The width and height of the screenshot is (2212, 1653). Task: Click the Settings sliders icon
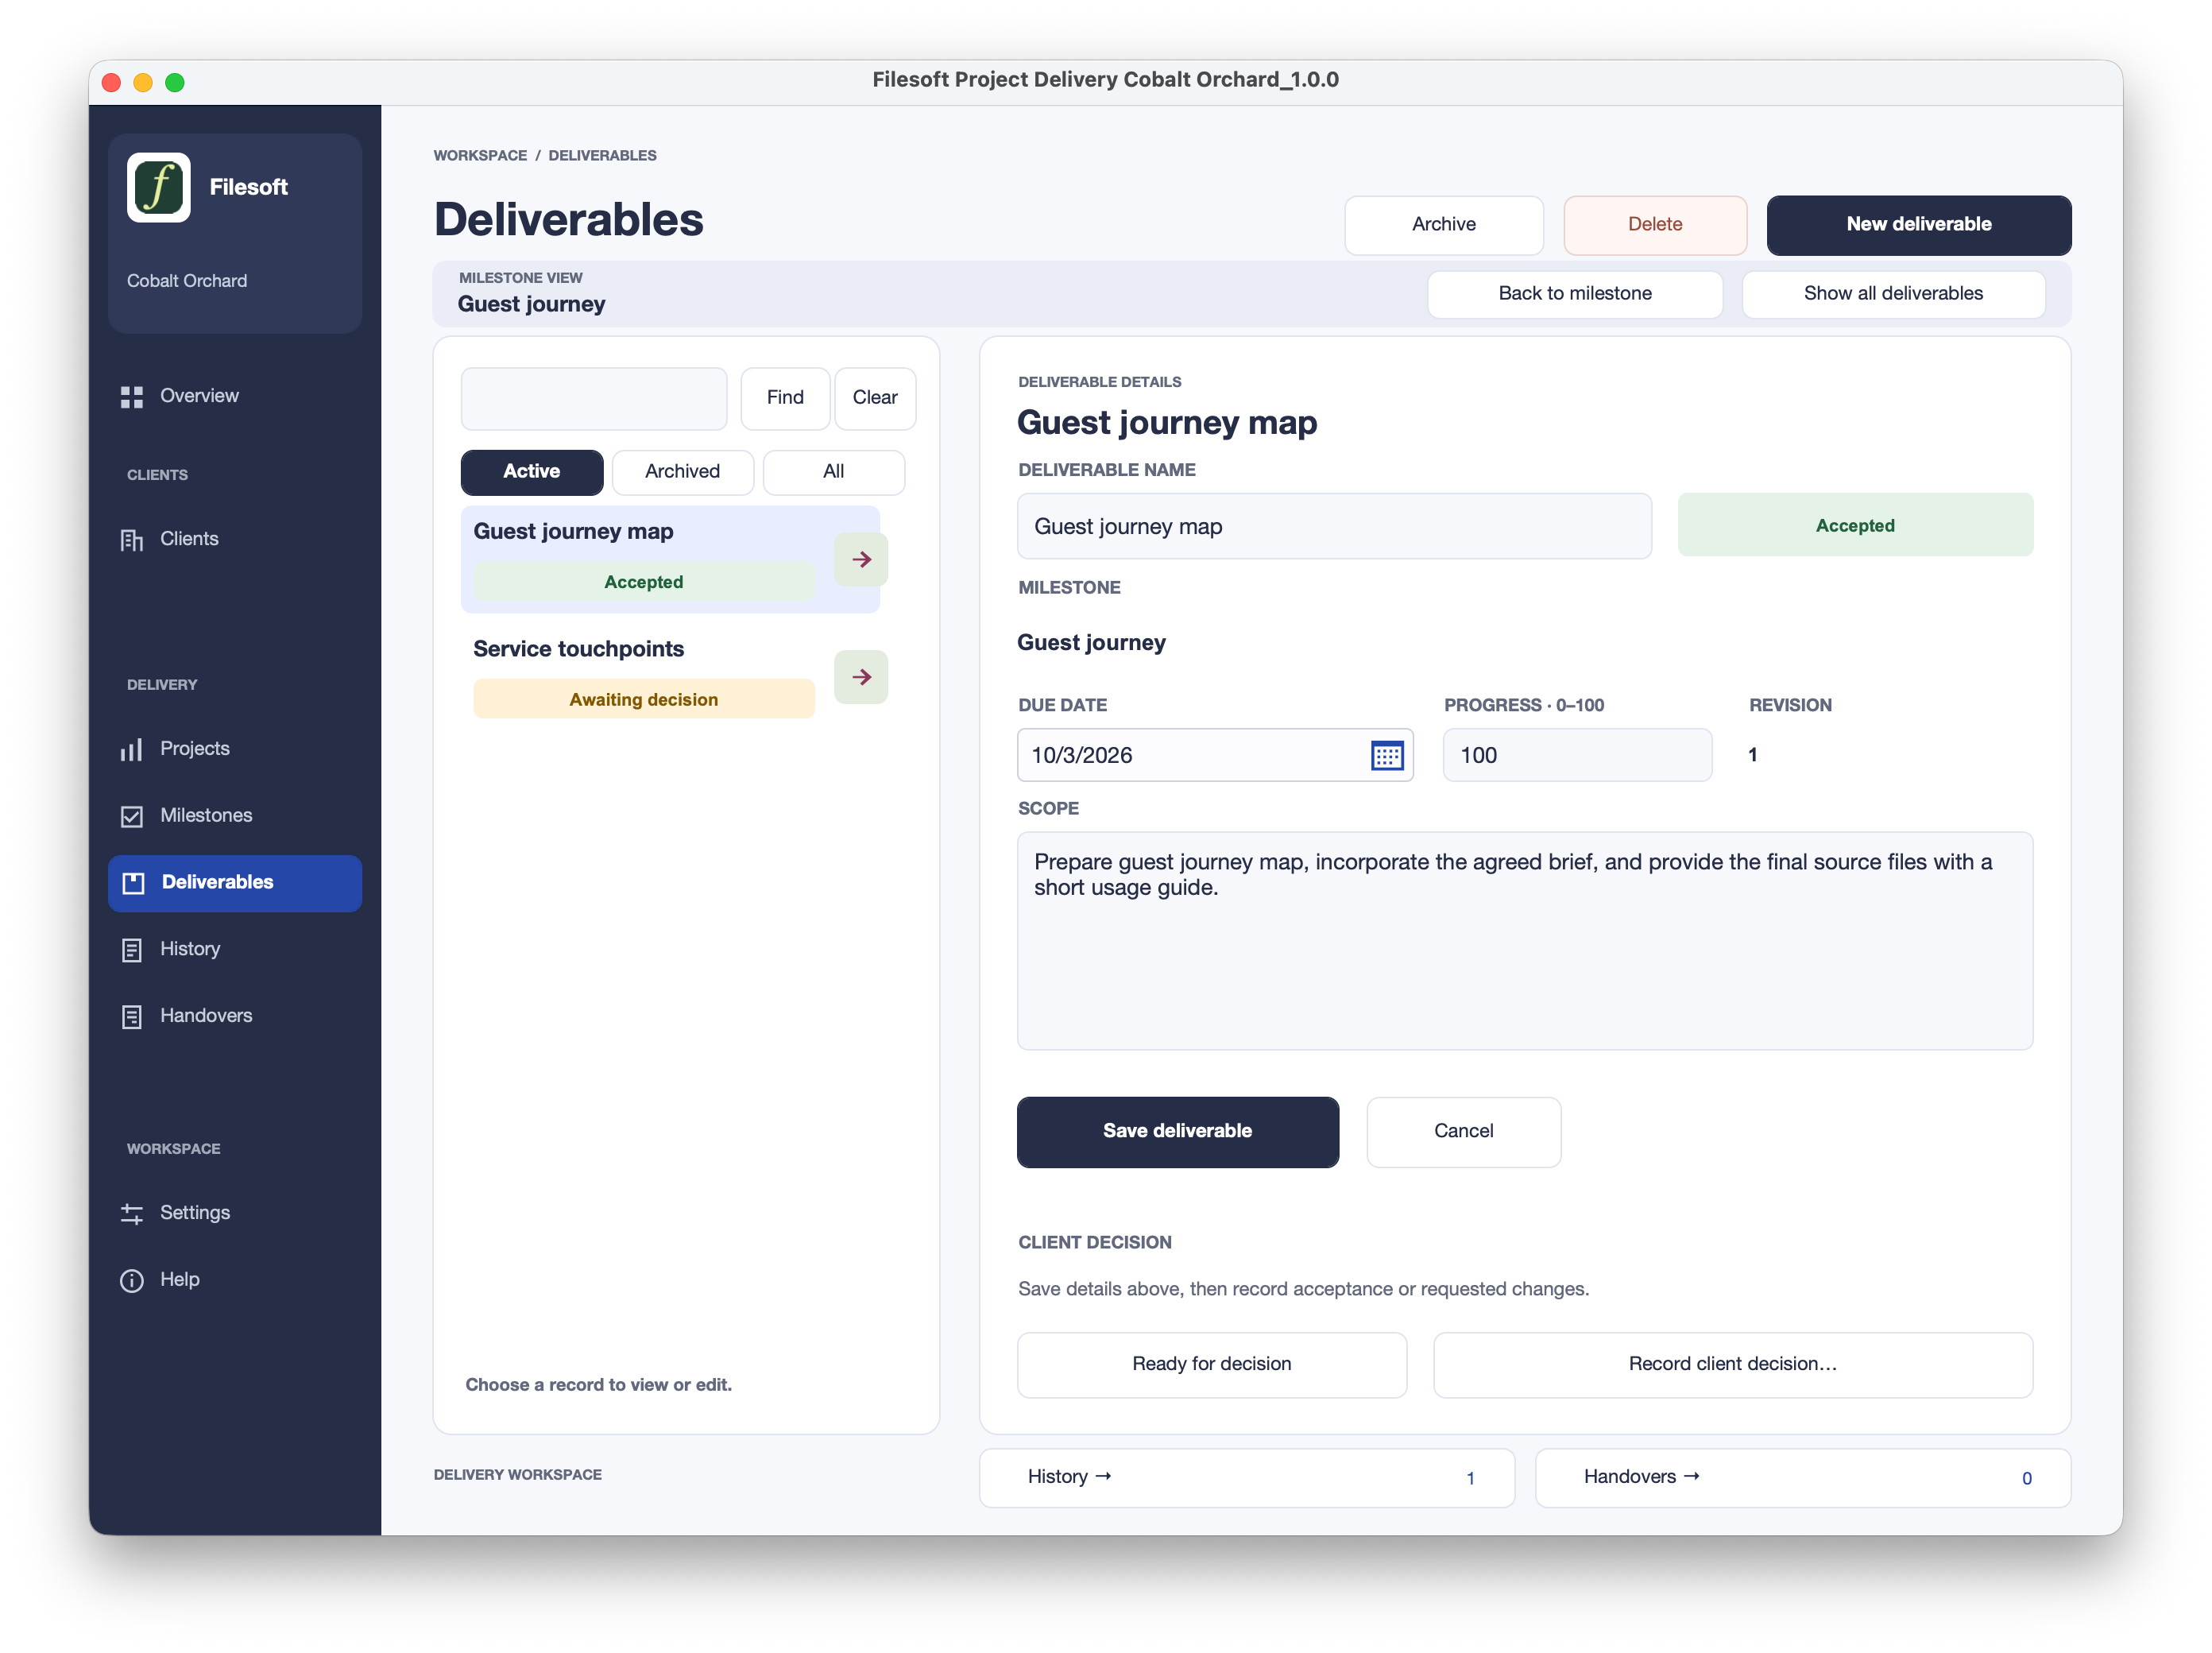click(x=132, y=1214)
